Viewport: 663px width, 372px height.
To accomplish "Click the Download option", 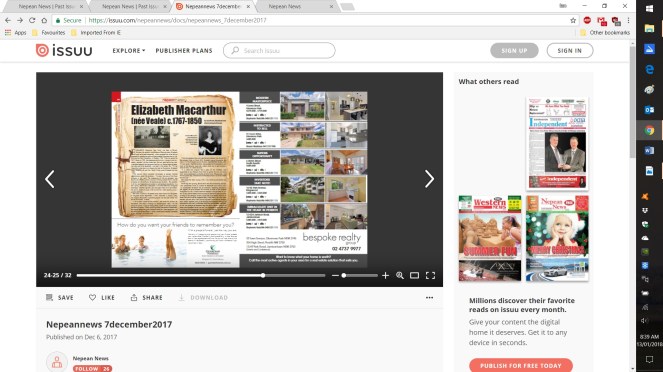I will click(203, 298).
